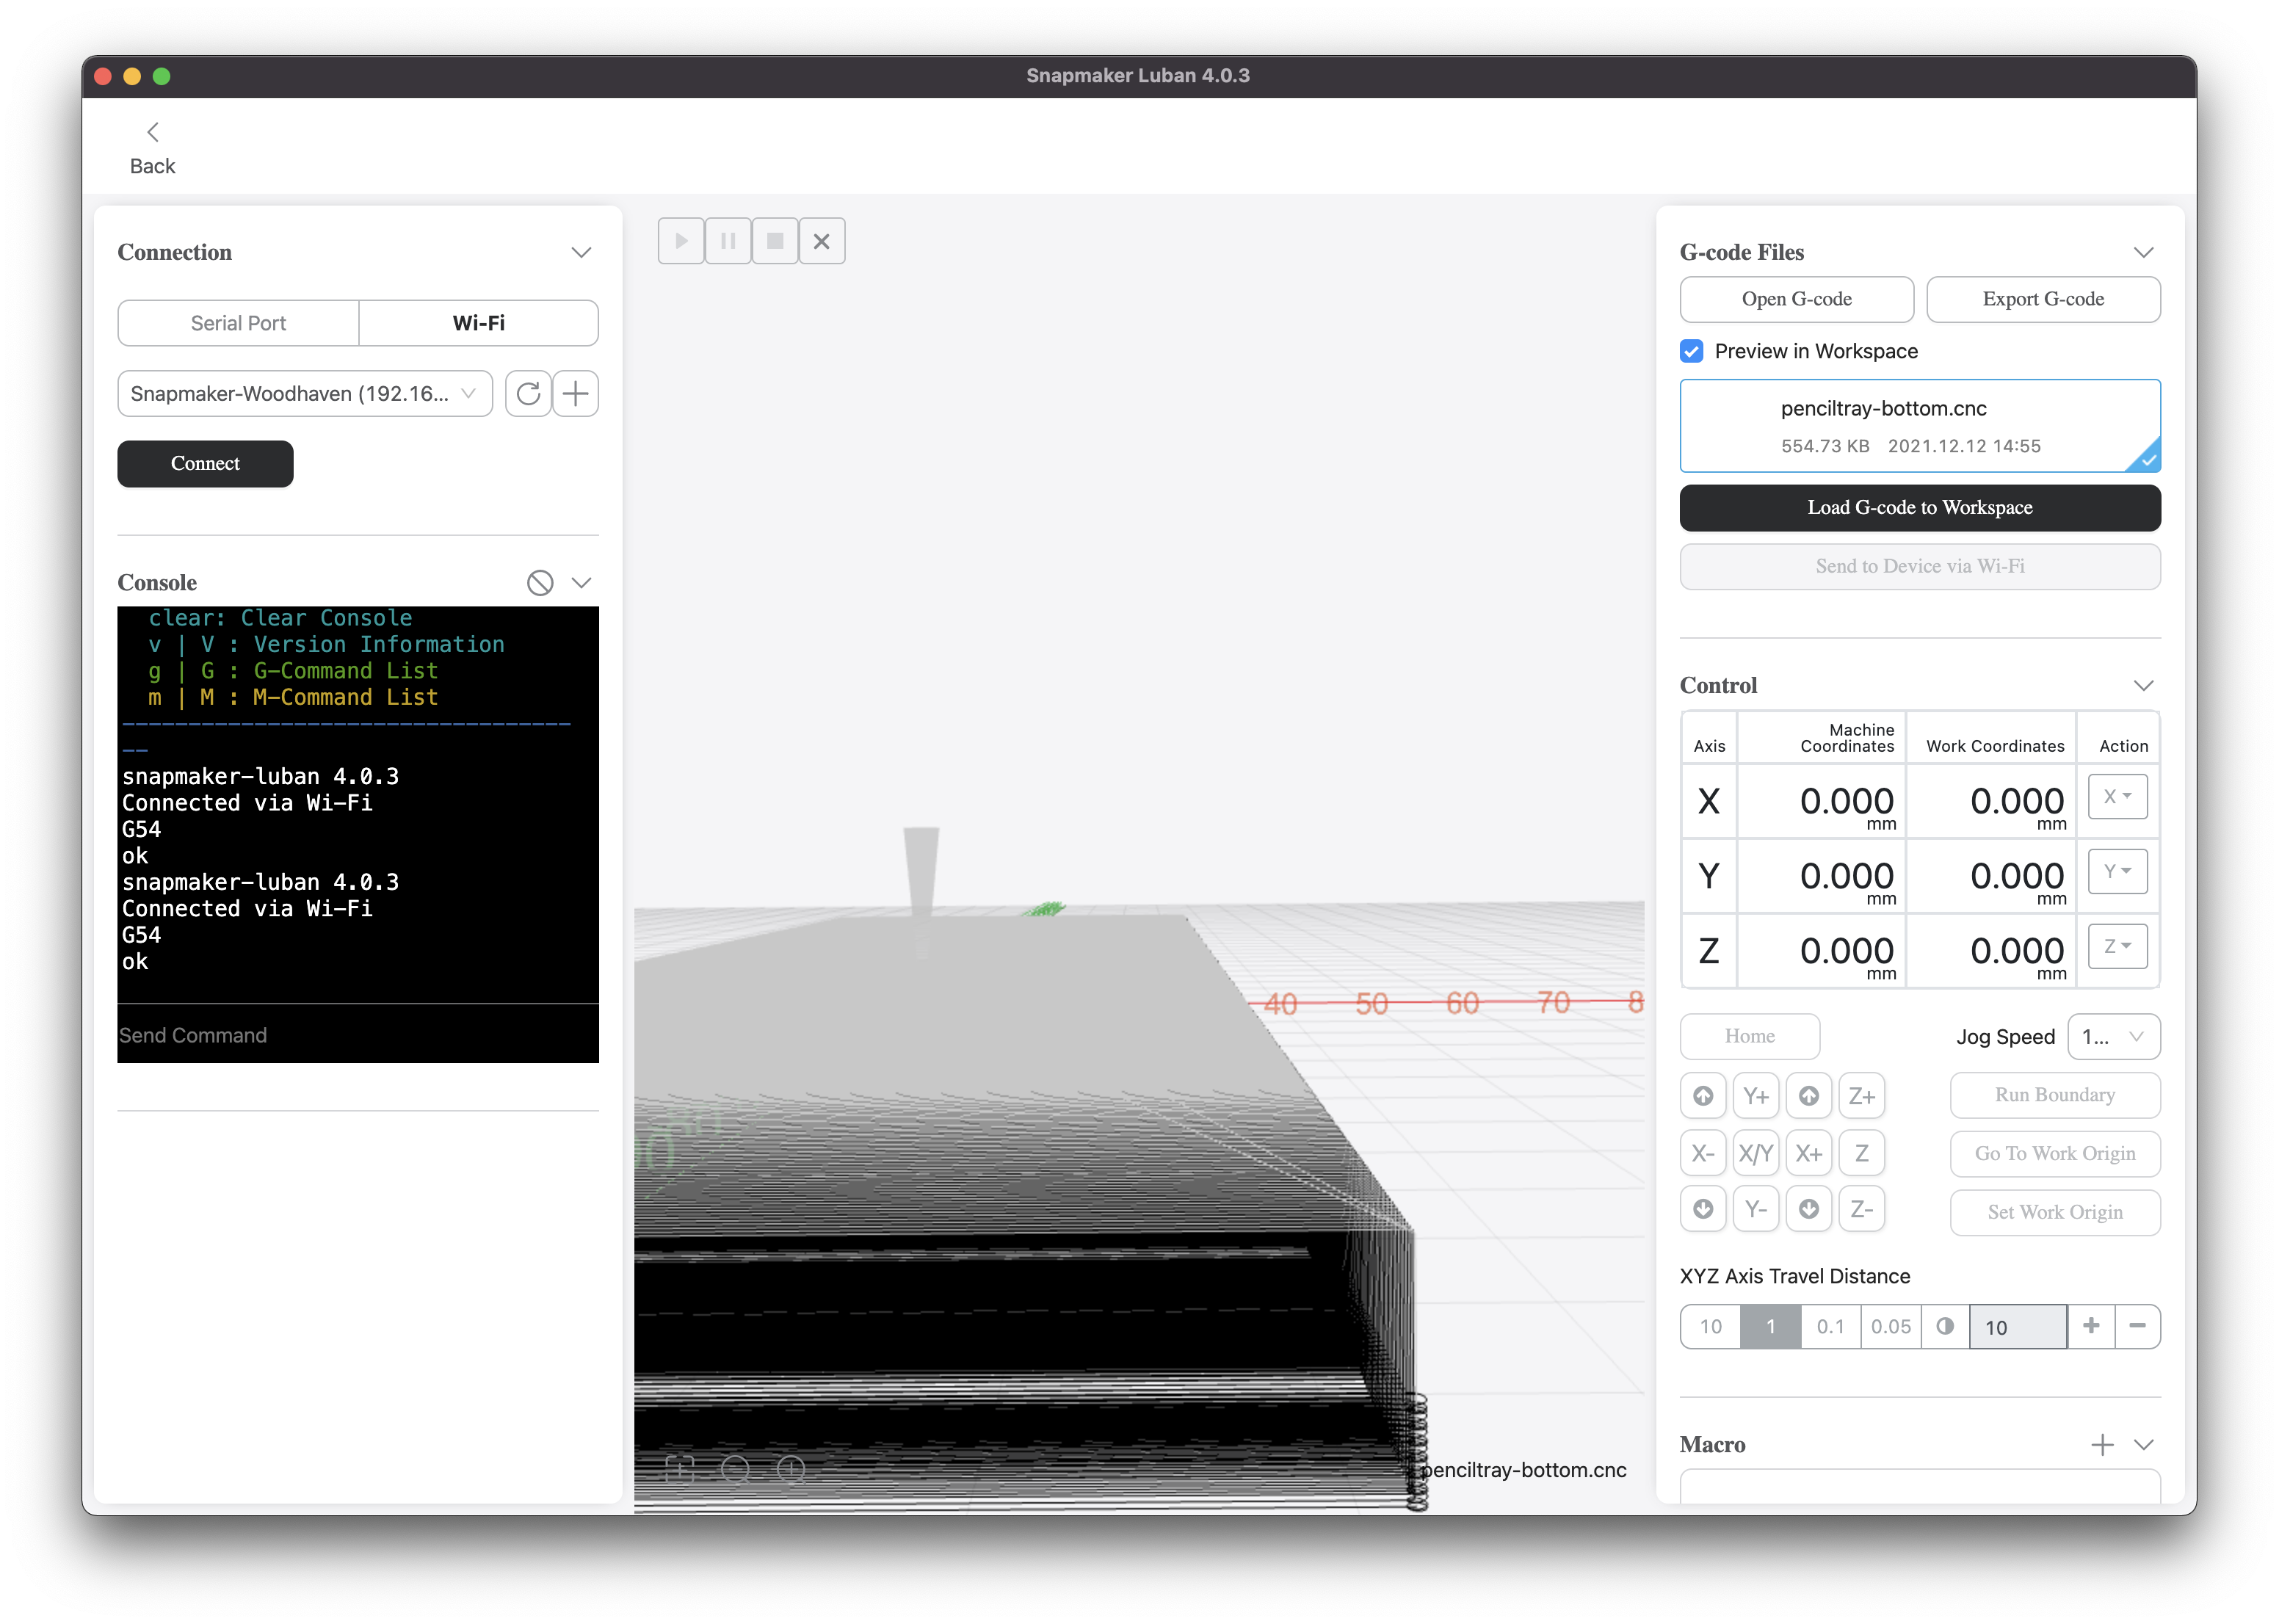The image size is (2279, 1624).
Task: Click the stop square icon
Action: [x=775, y=241]
